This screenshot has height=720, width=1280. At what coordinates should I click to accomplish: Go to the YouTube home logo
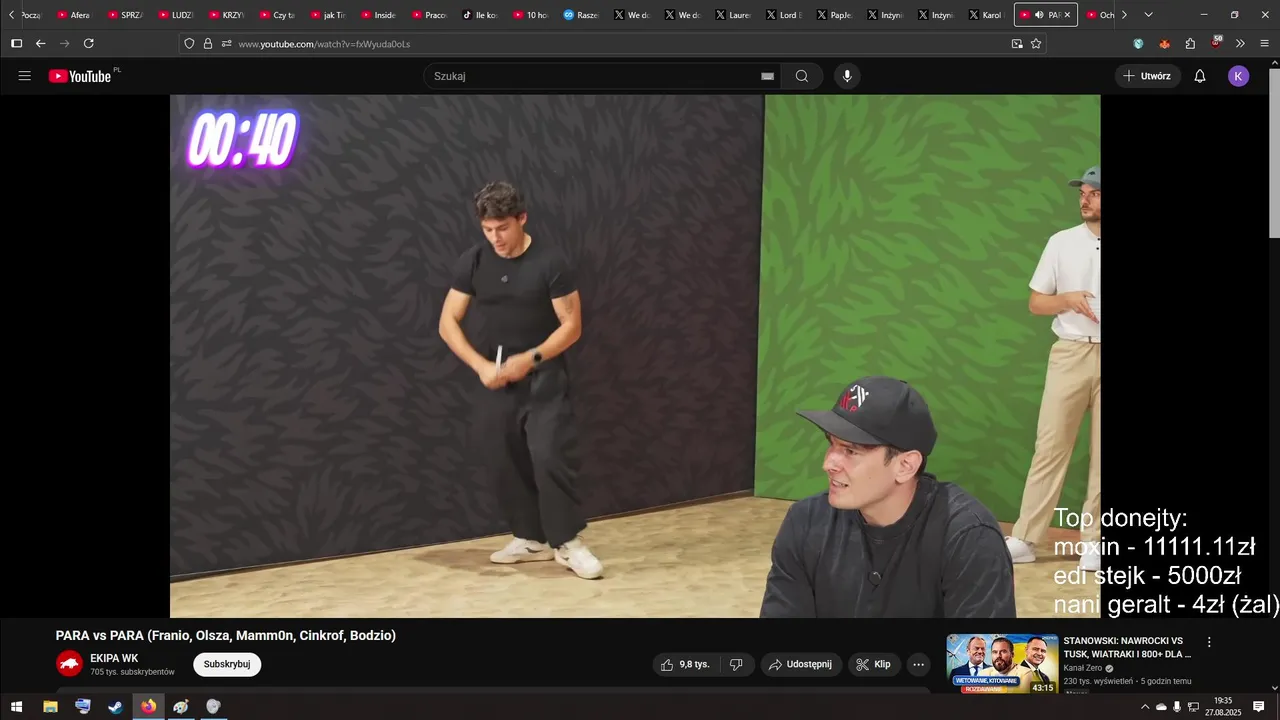click(80, 76)
